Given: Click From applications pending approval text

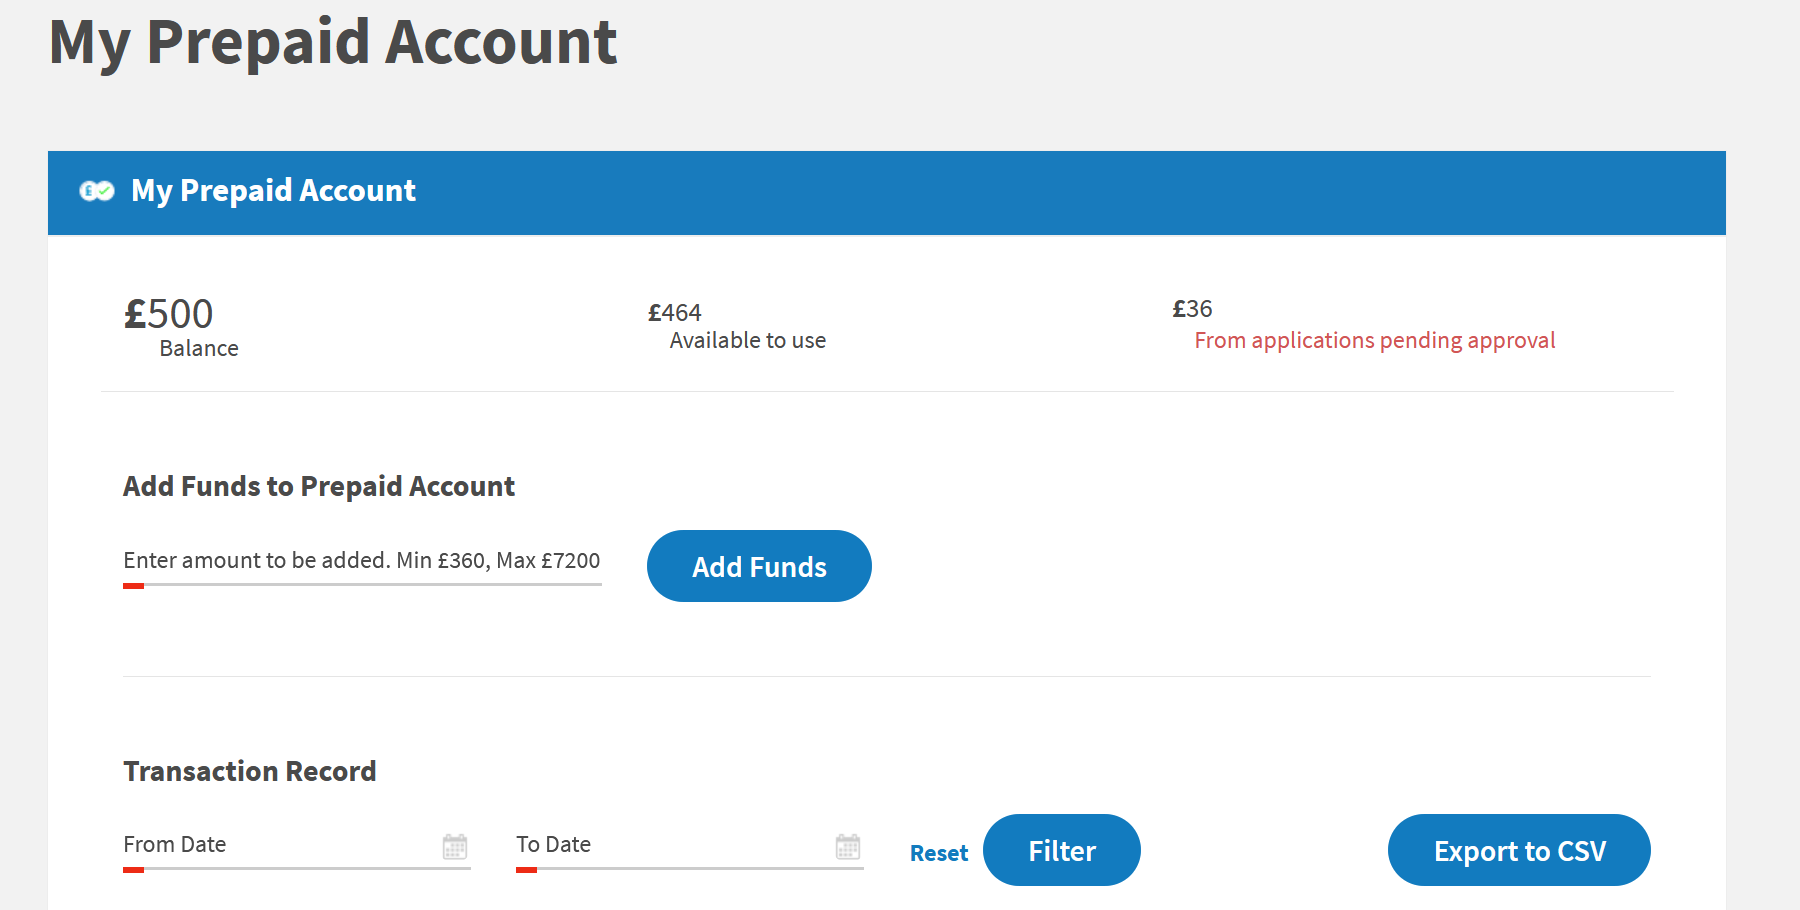Looking at the screenshot, I should pyautogui.click(x=1375, y=341).
